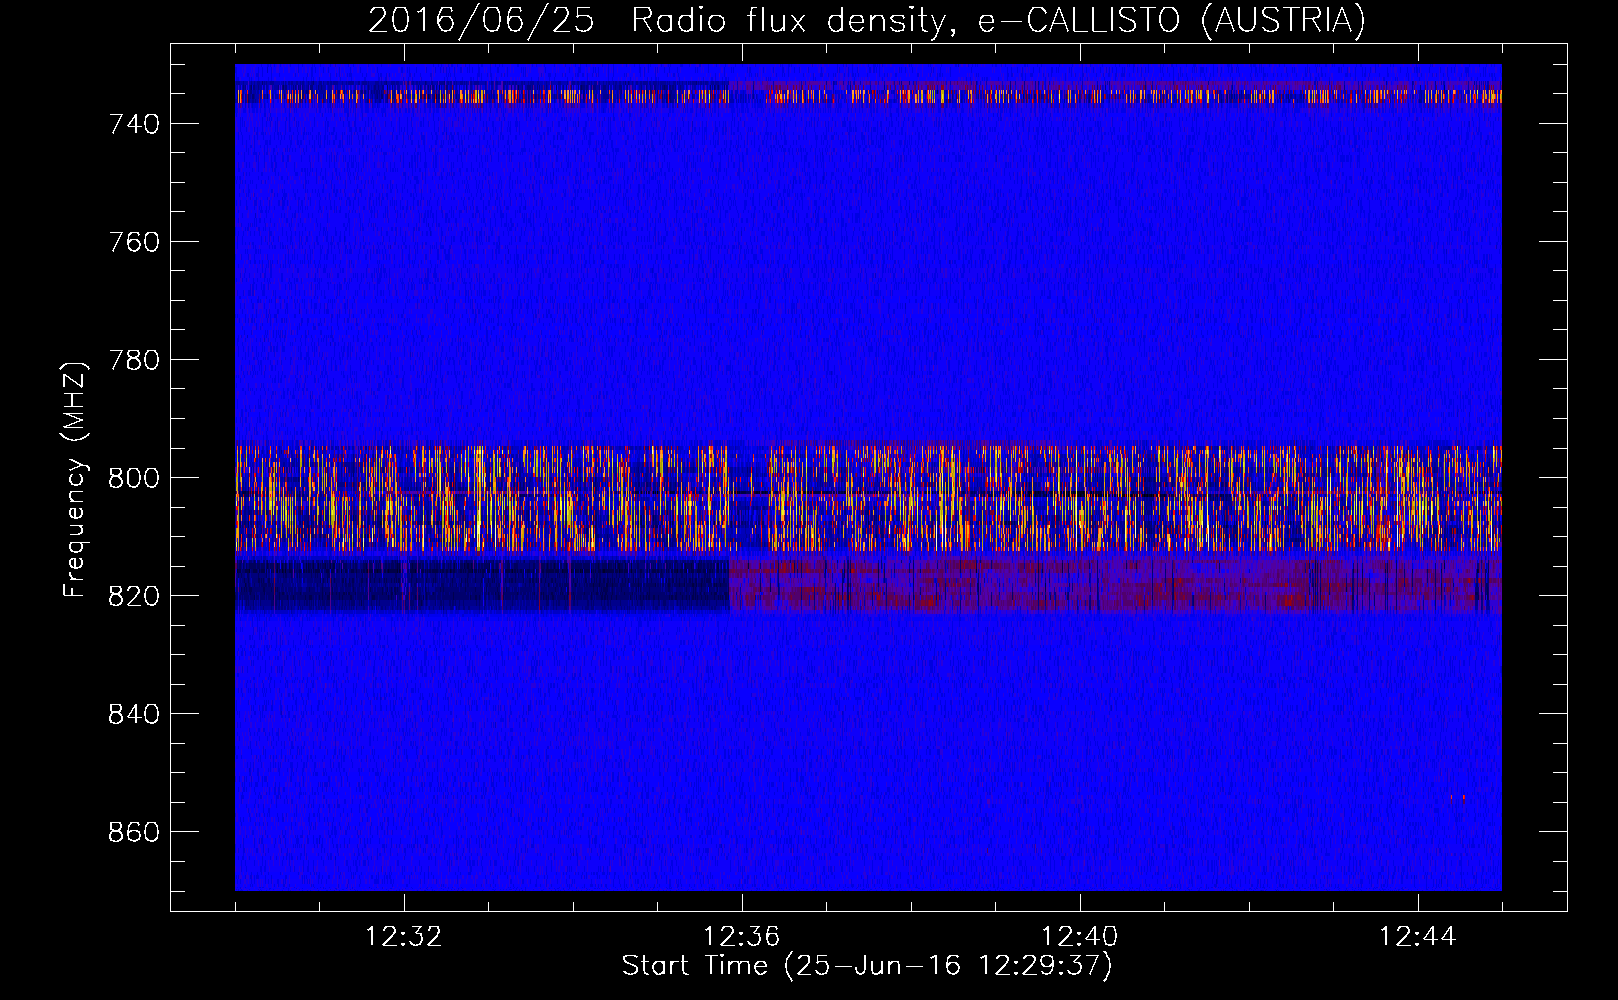Click the '800' frequency axis label
The width and height of the screenshot is (1618, 1000).
[x=134, y=478]
